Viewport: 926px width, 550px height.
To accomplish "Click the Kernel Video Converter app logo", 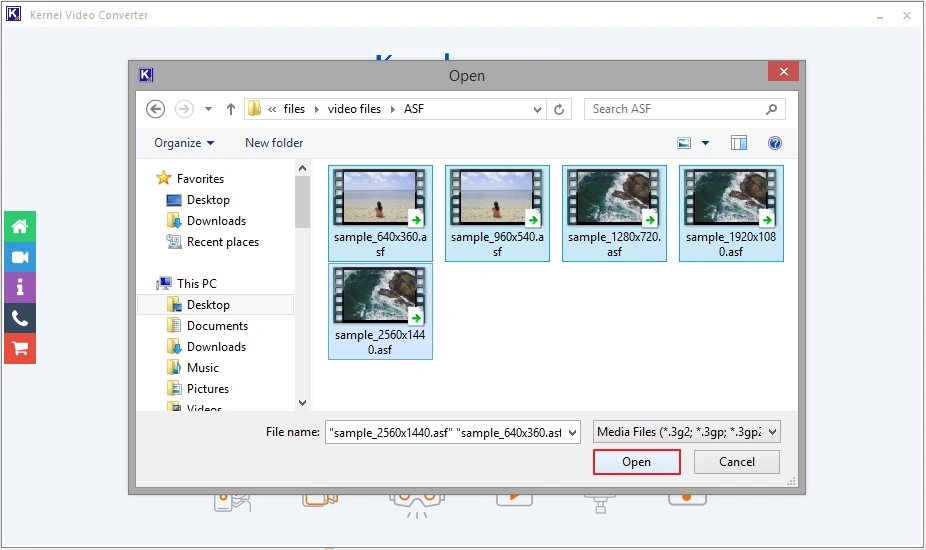I will click(x=13, y=14).
